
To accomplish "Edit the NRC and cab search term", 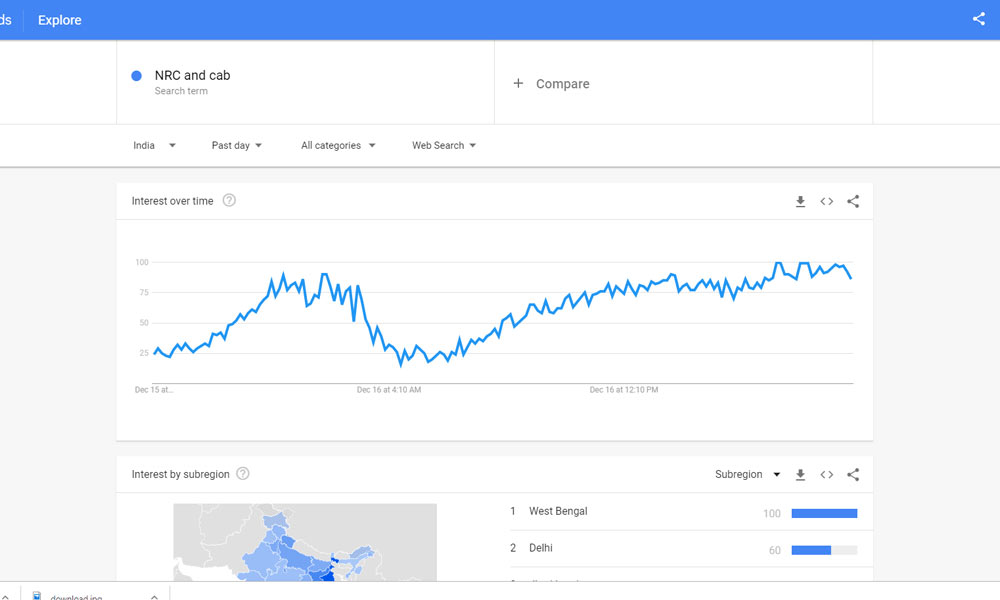I will coord(192,75).
